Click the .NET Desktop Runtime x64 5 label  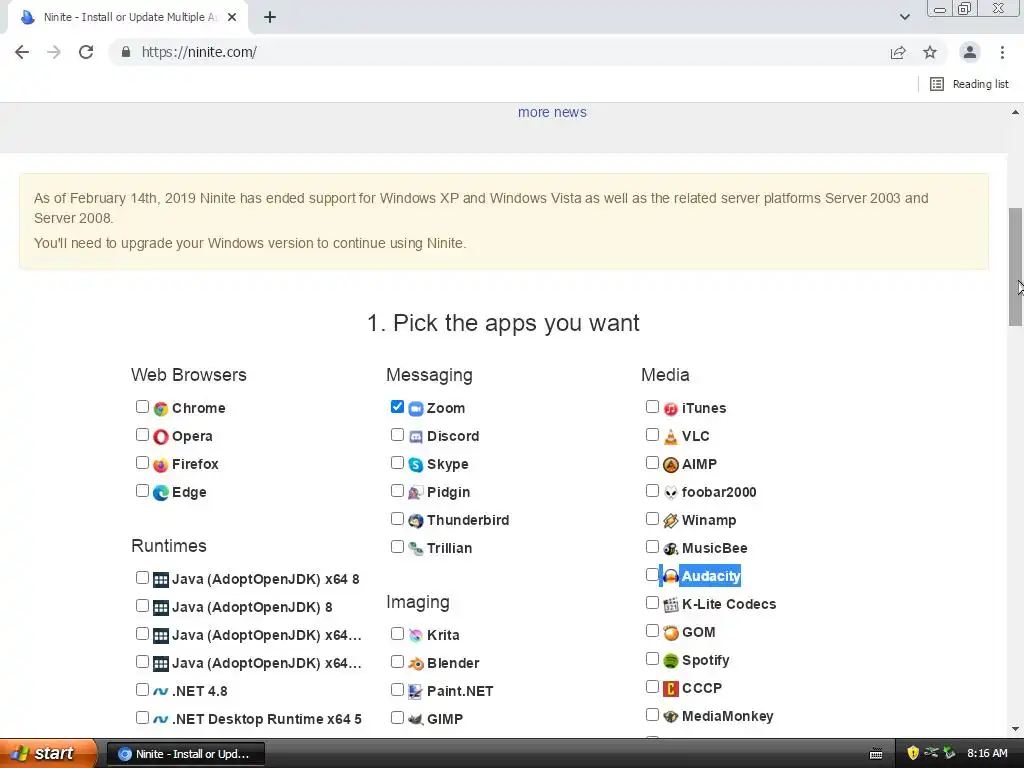(x=266, y=719)
